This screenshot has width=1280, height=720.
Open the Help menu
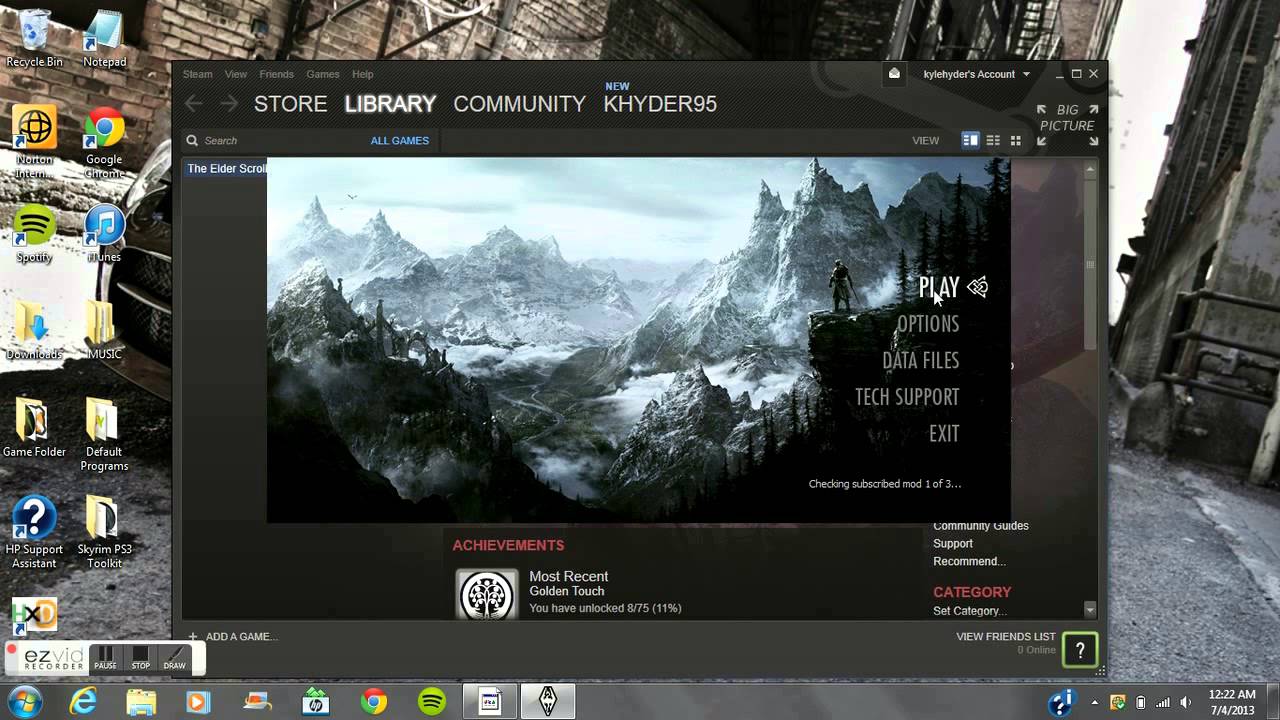point(363,74)
